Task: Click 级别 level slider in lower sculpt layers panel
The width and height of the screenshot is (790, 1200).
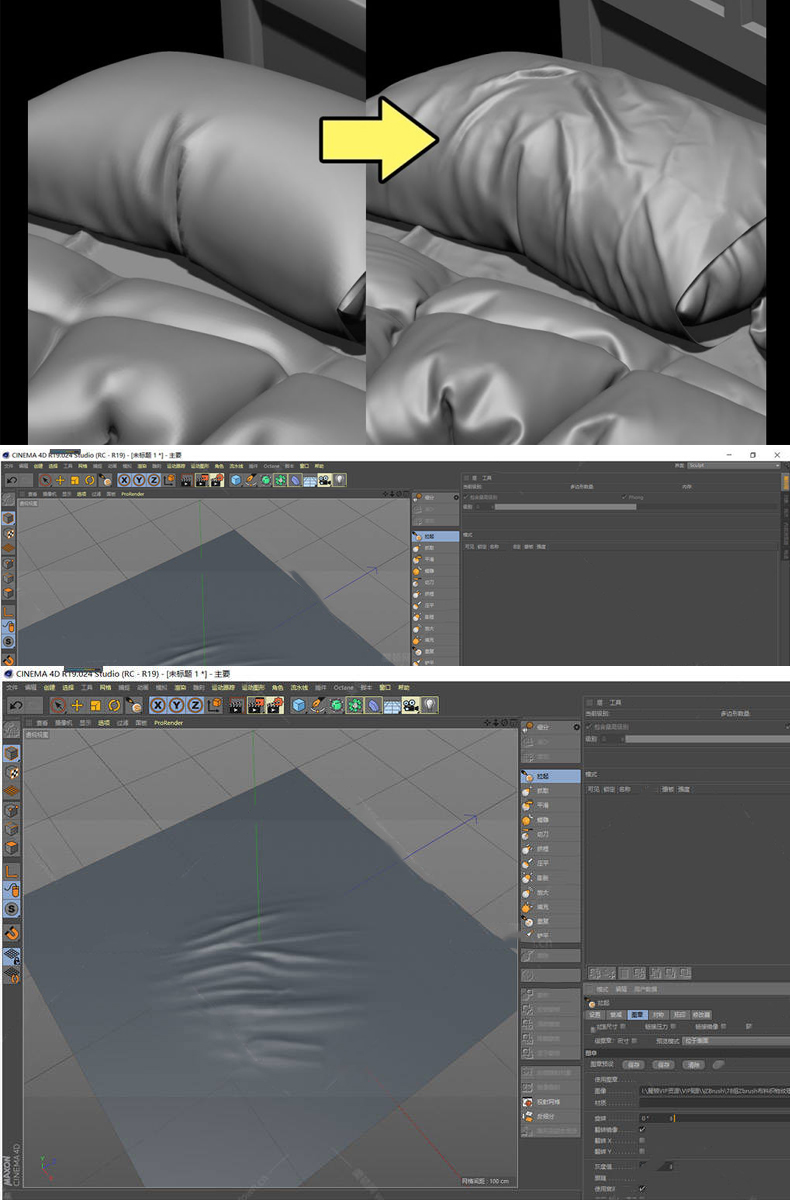Action: 708,739
